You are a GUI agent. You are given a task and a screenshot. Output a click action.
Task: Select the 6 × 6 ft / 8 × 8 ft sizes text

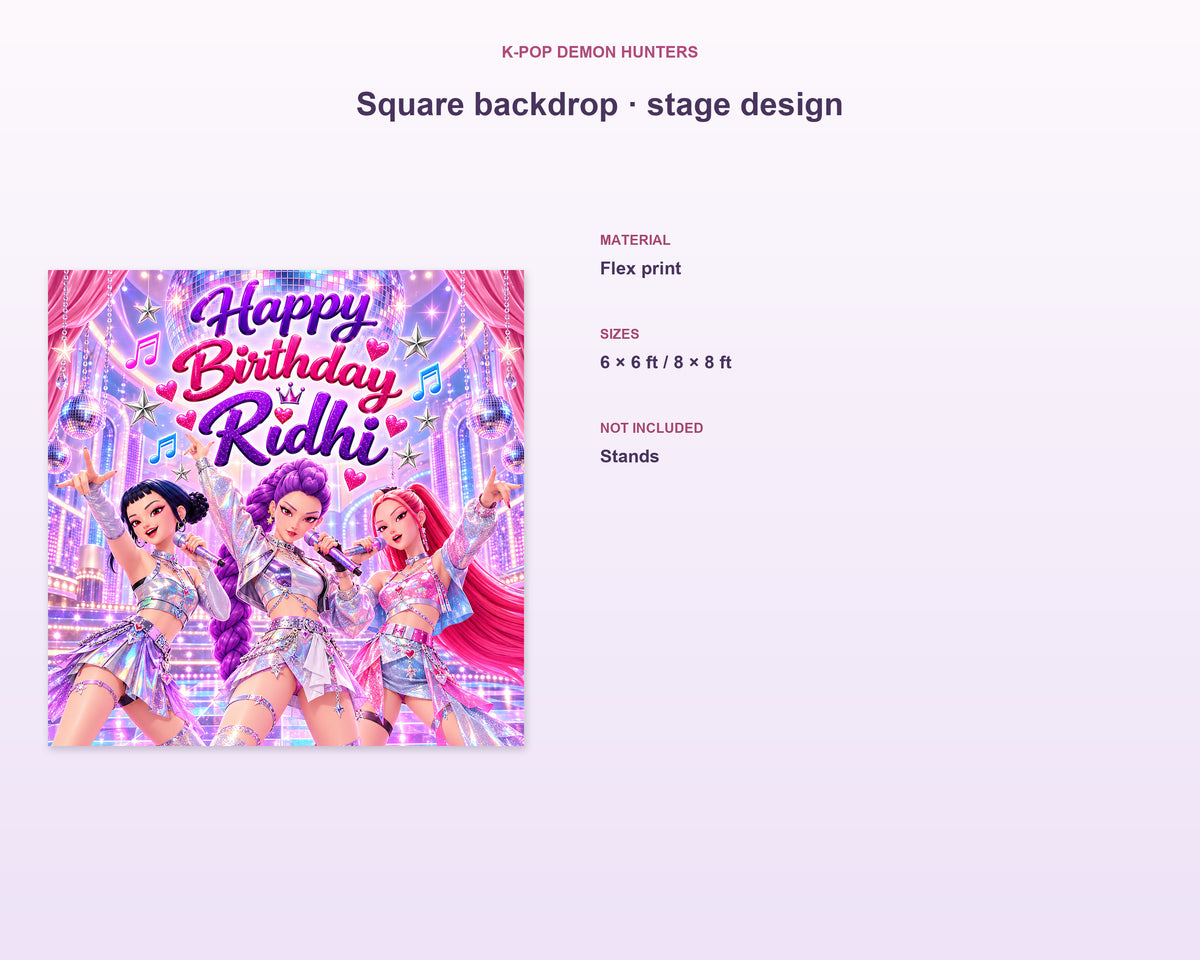pos(666,362)
